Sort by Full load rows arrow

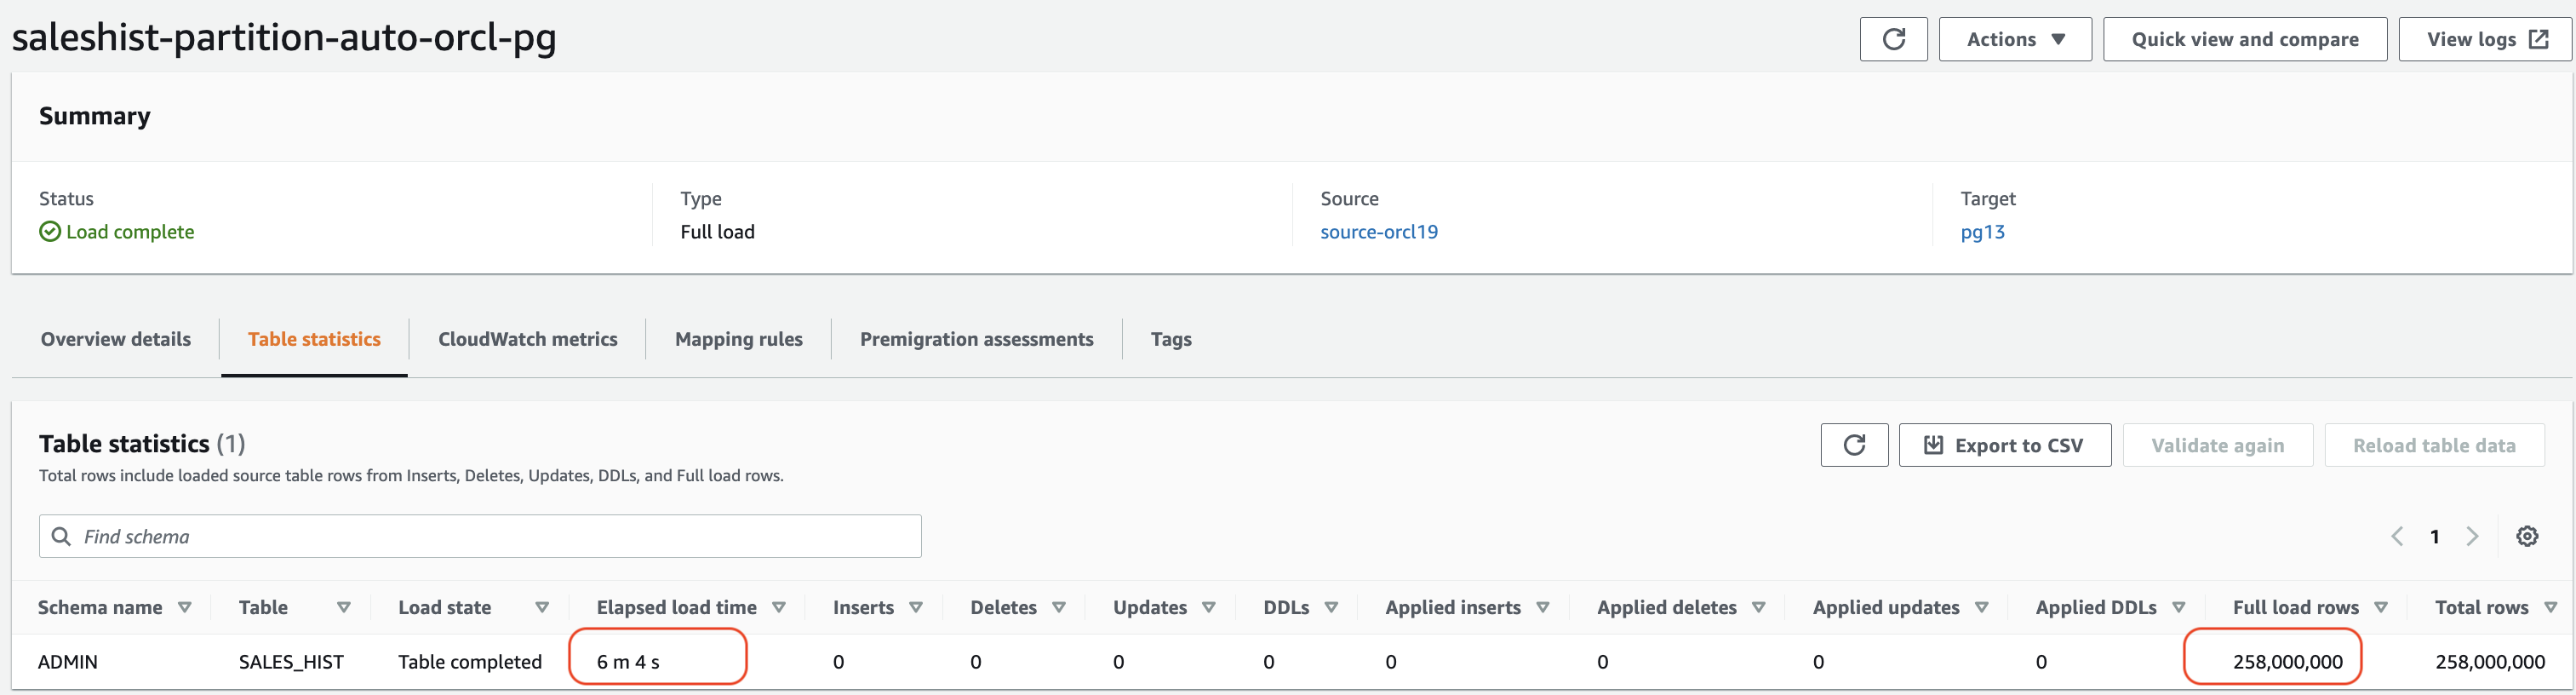(x=2381, y=607)
